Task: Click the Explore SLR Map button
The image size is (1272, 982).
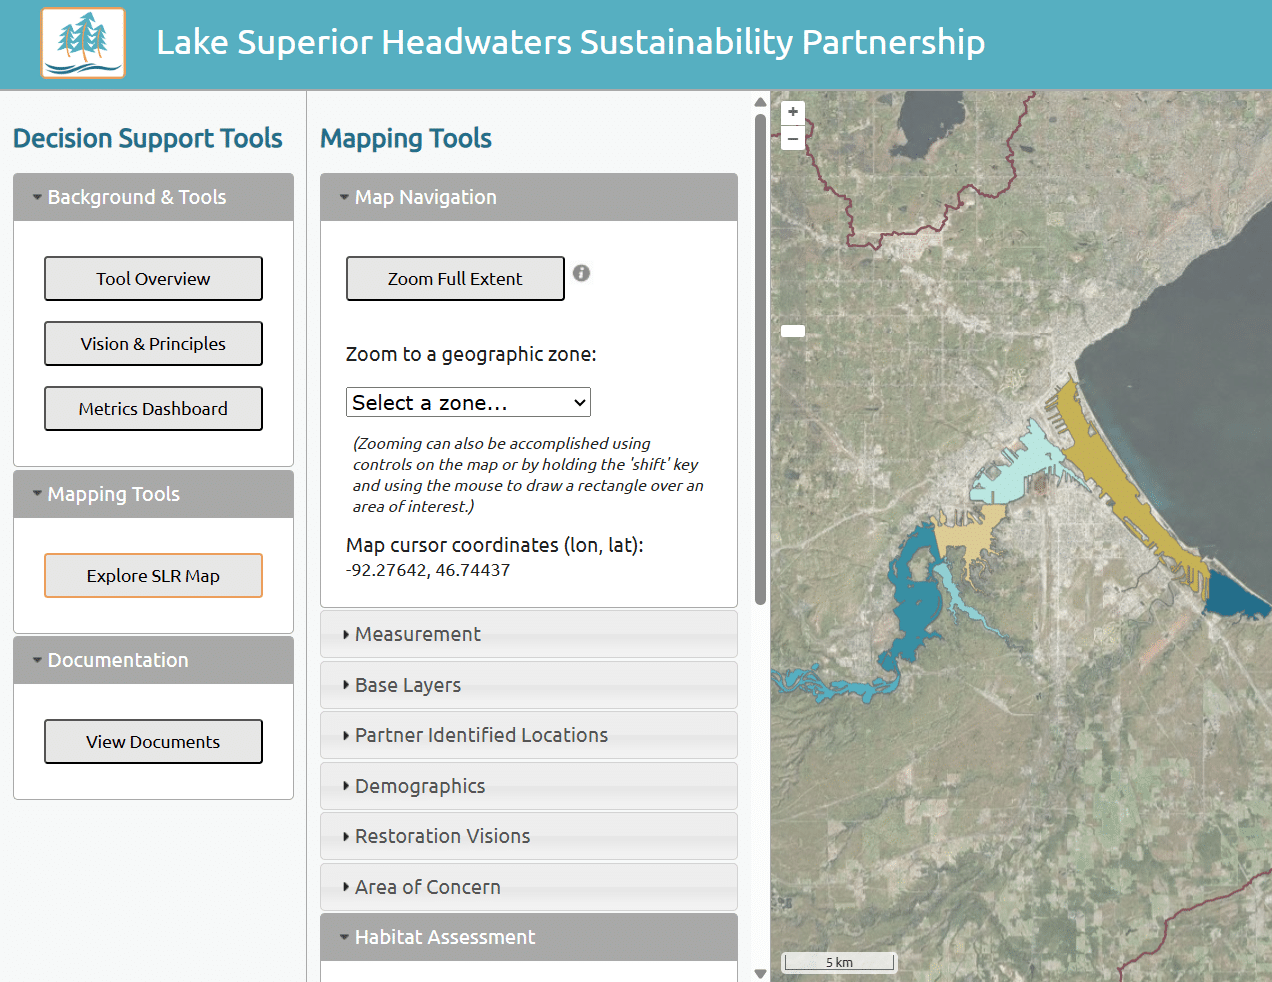Action: point(153,575)
